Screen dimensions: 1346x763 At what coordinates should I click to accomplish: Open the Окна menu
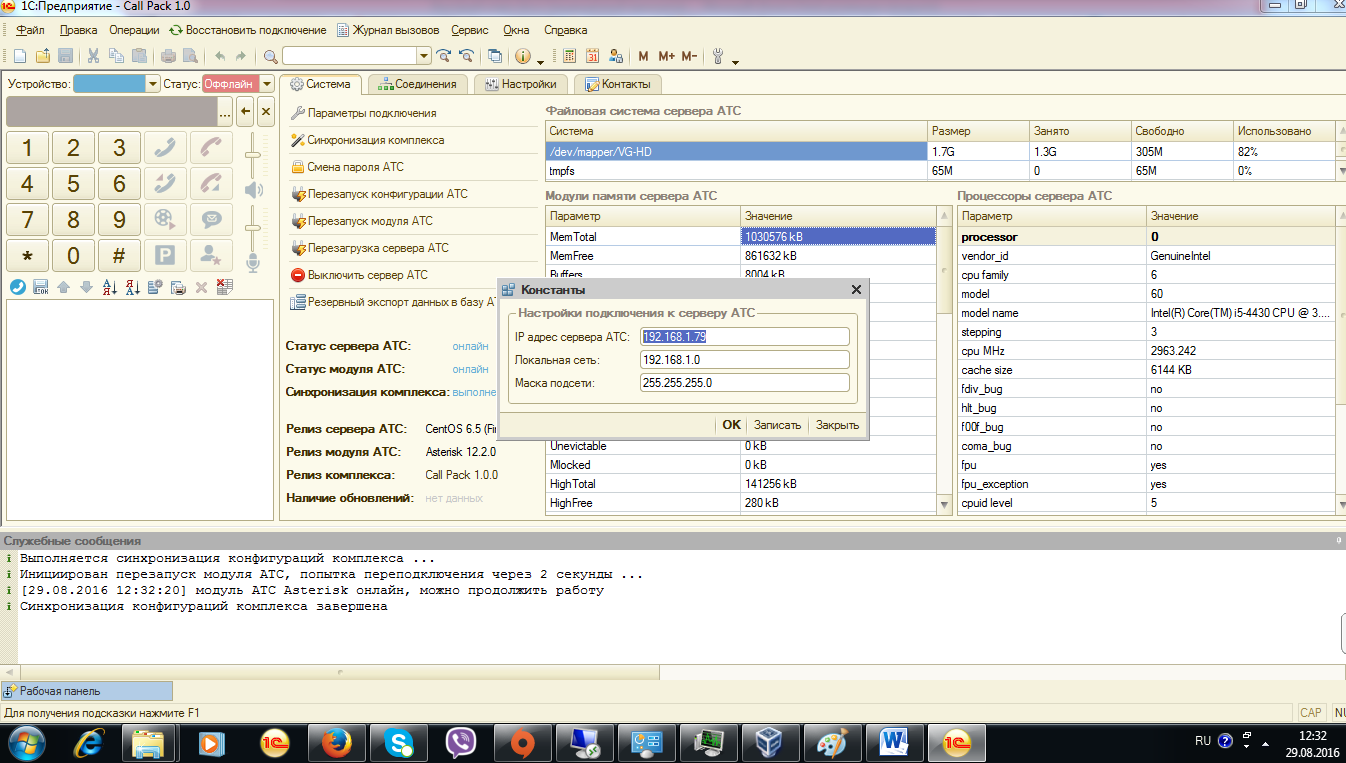tap(516, 30)
